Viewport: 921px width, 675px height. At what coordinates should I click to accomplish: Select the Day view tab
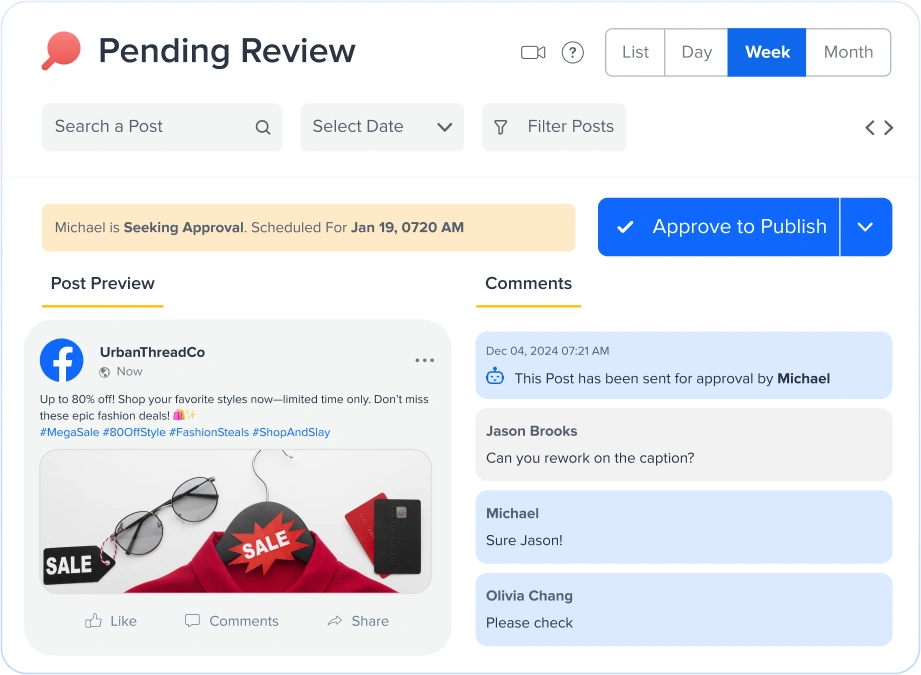coord(695,52)
